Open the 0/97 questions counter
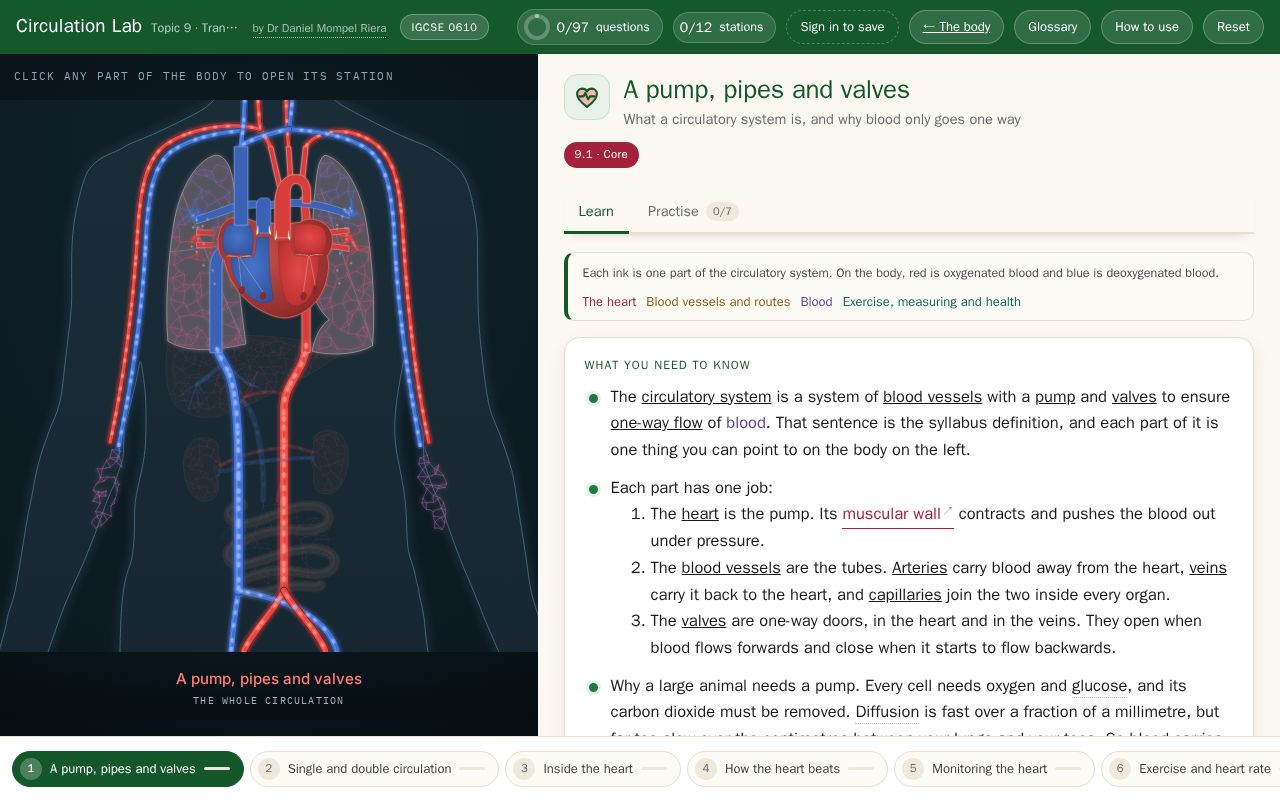Viewport: 1280px width, 800px height. pyautogui.click(x=589, y=27)
